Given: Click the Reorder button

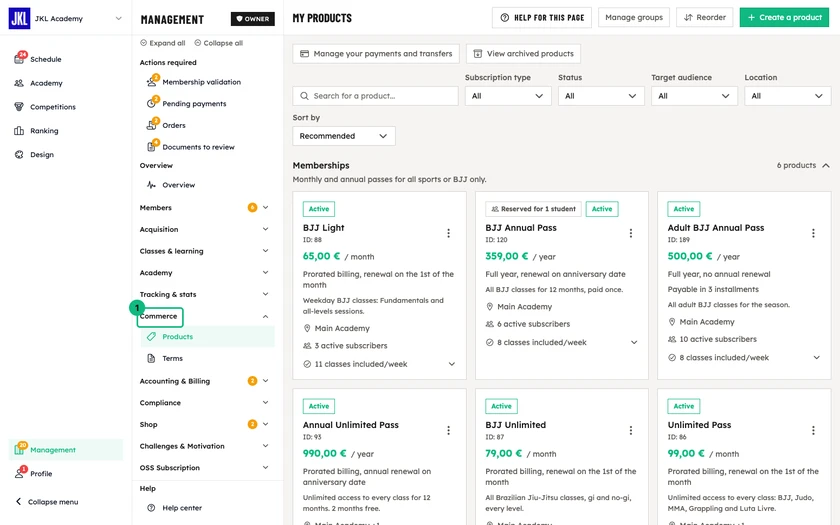Looking at the screenshot, I should [x=704, y=17].
